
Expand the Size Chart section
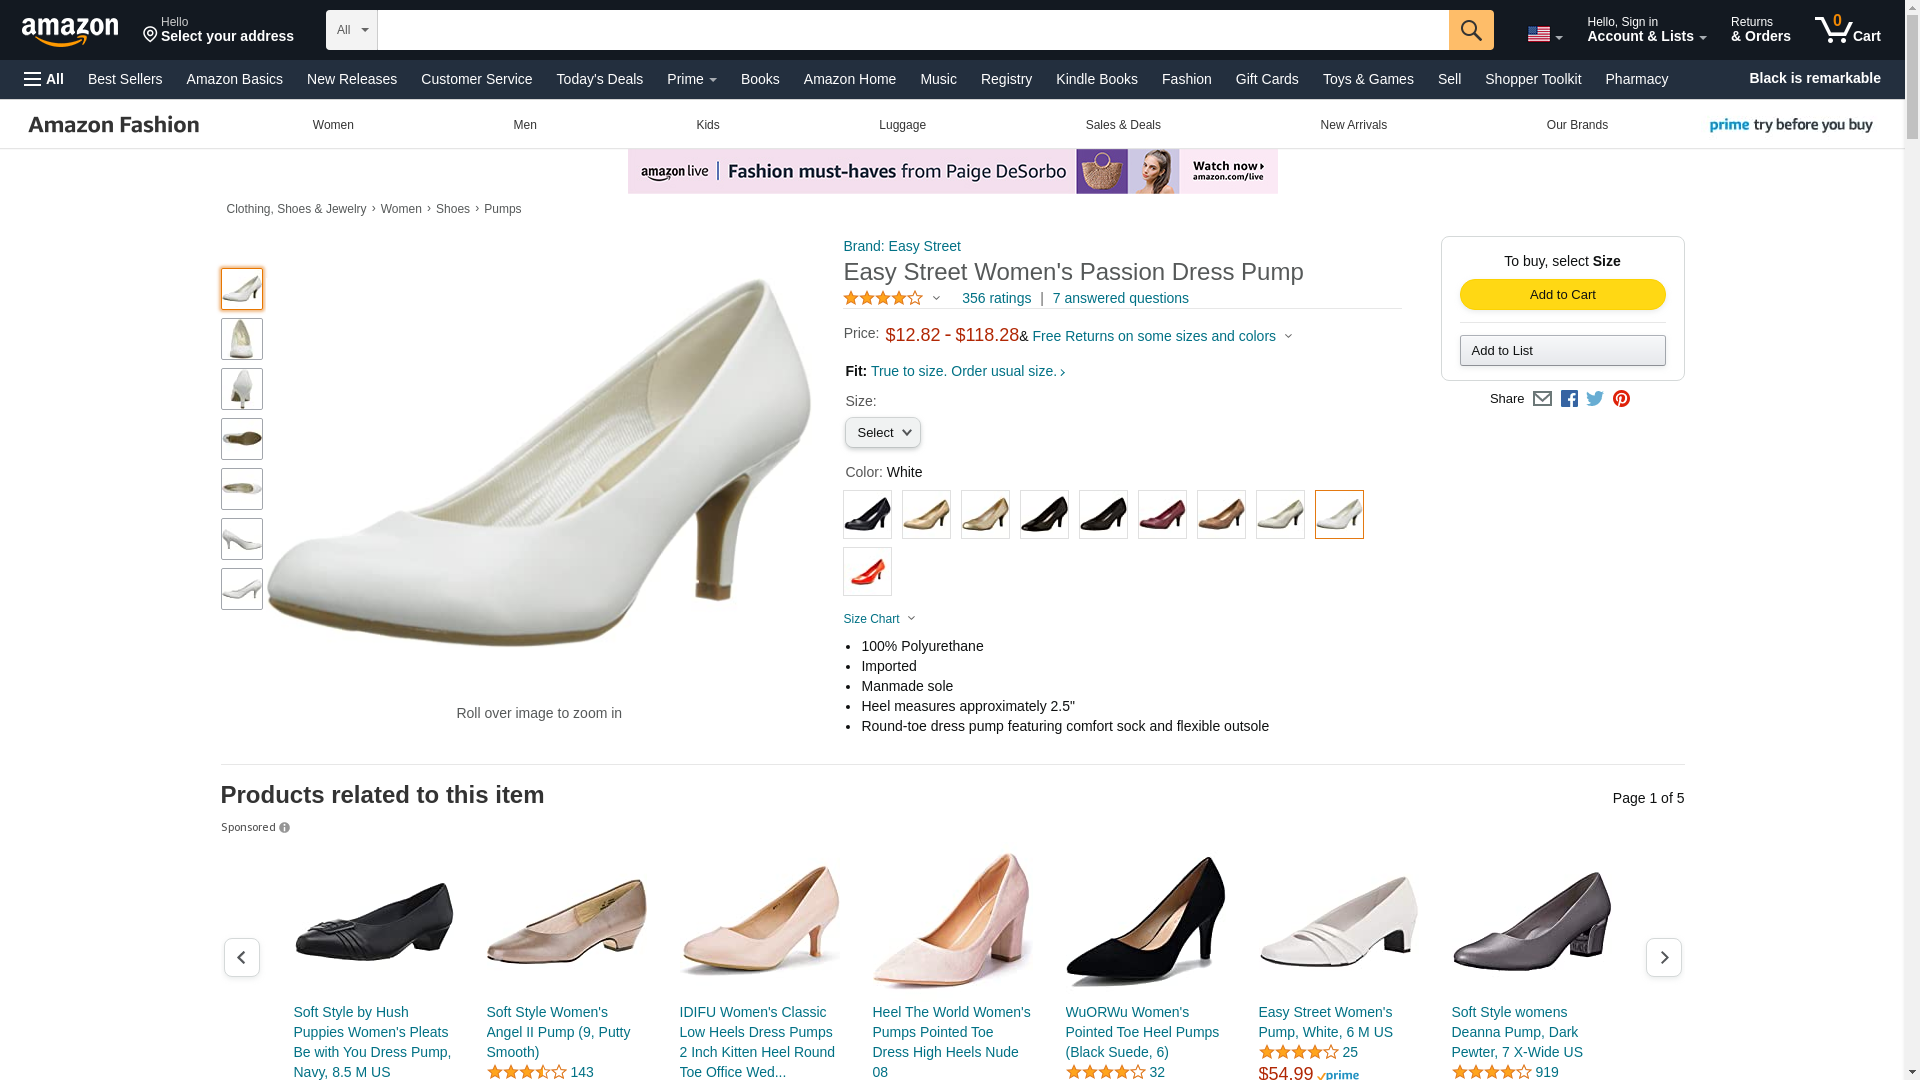pos(879,619)
